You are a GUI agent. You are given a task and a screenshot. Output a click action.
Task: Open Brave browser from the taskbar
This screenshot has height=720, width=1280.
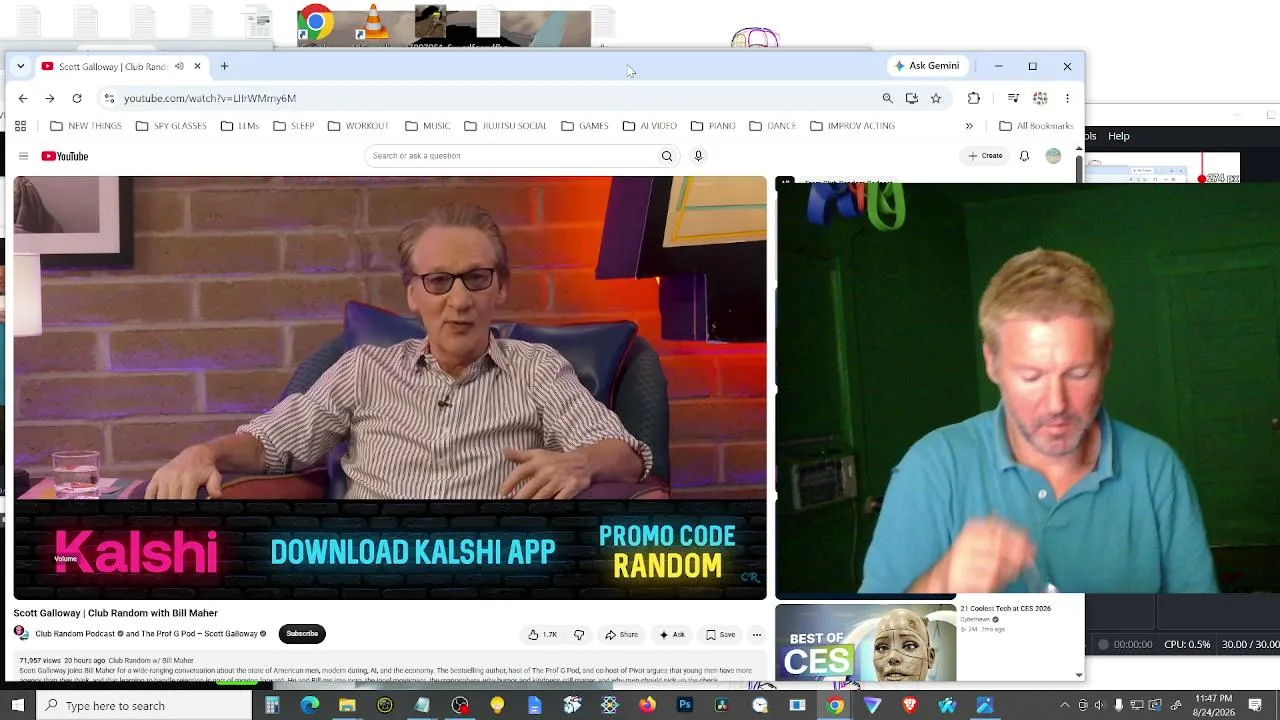pos(909,706)
